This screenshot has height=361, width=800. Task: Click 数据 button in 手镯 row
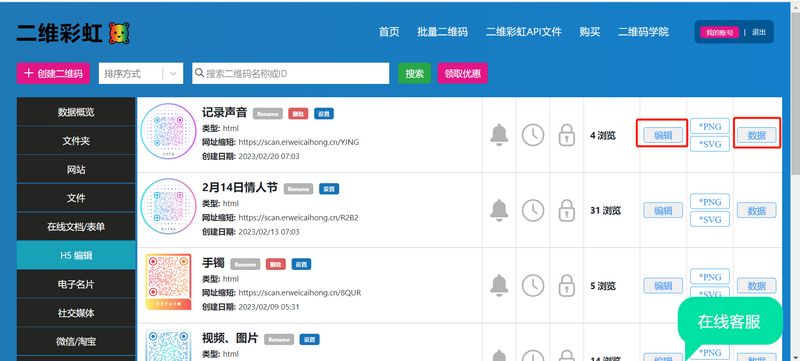click(757, 286)
